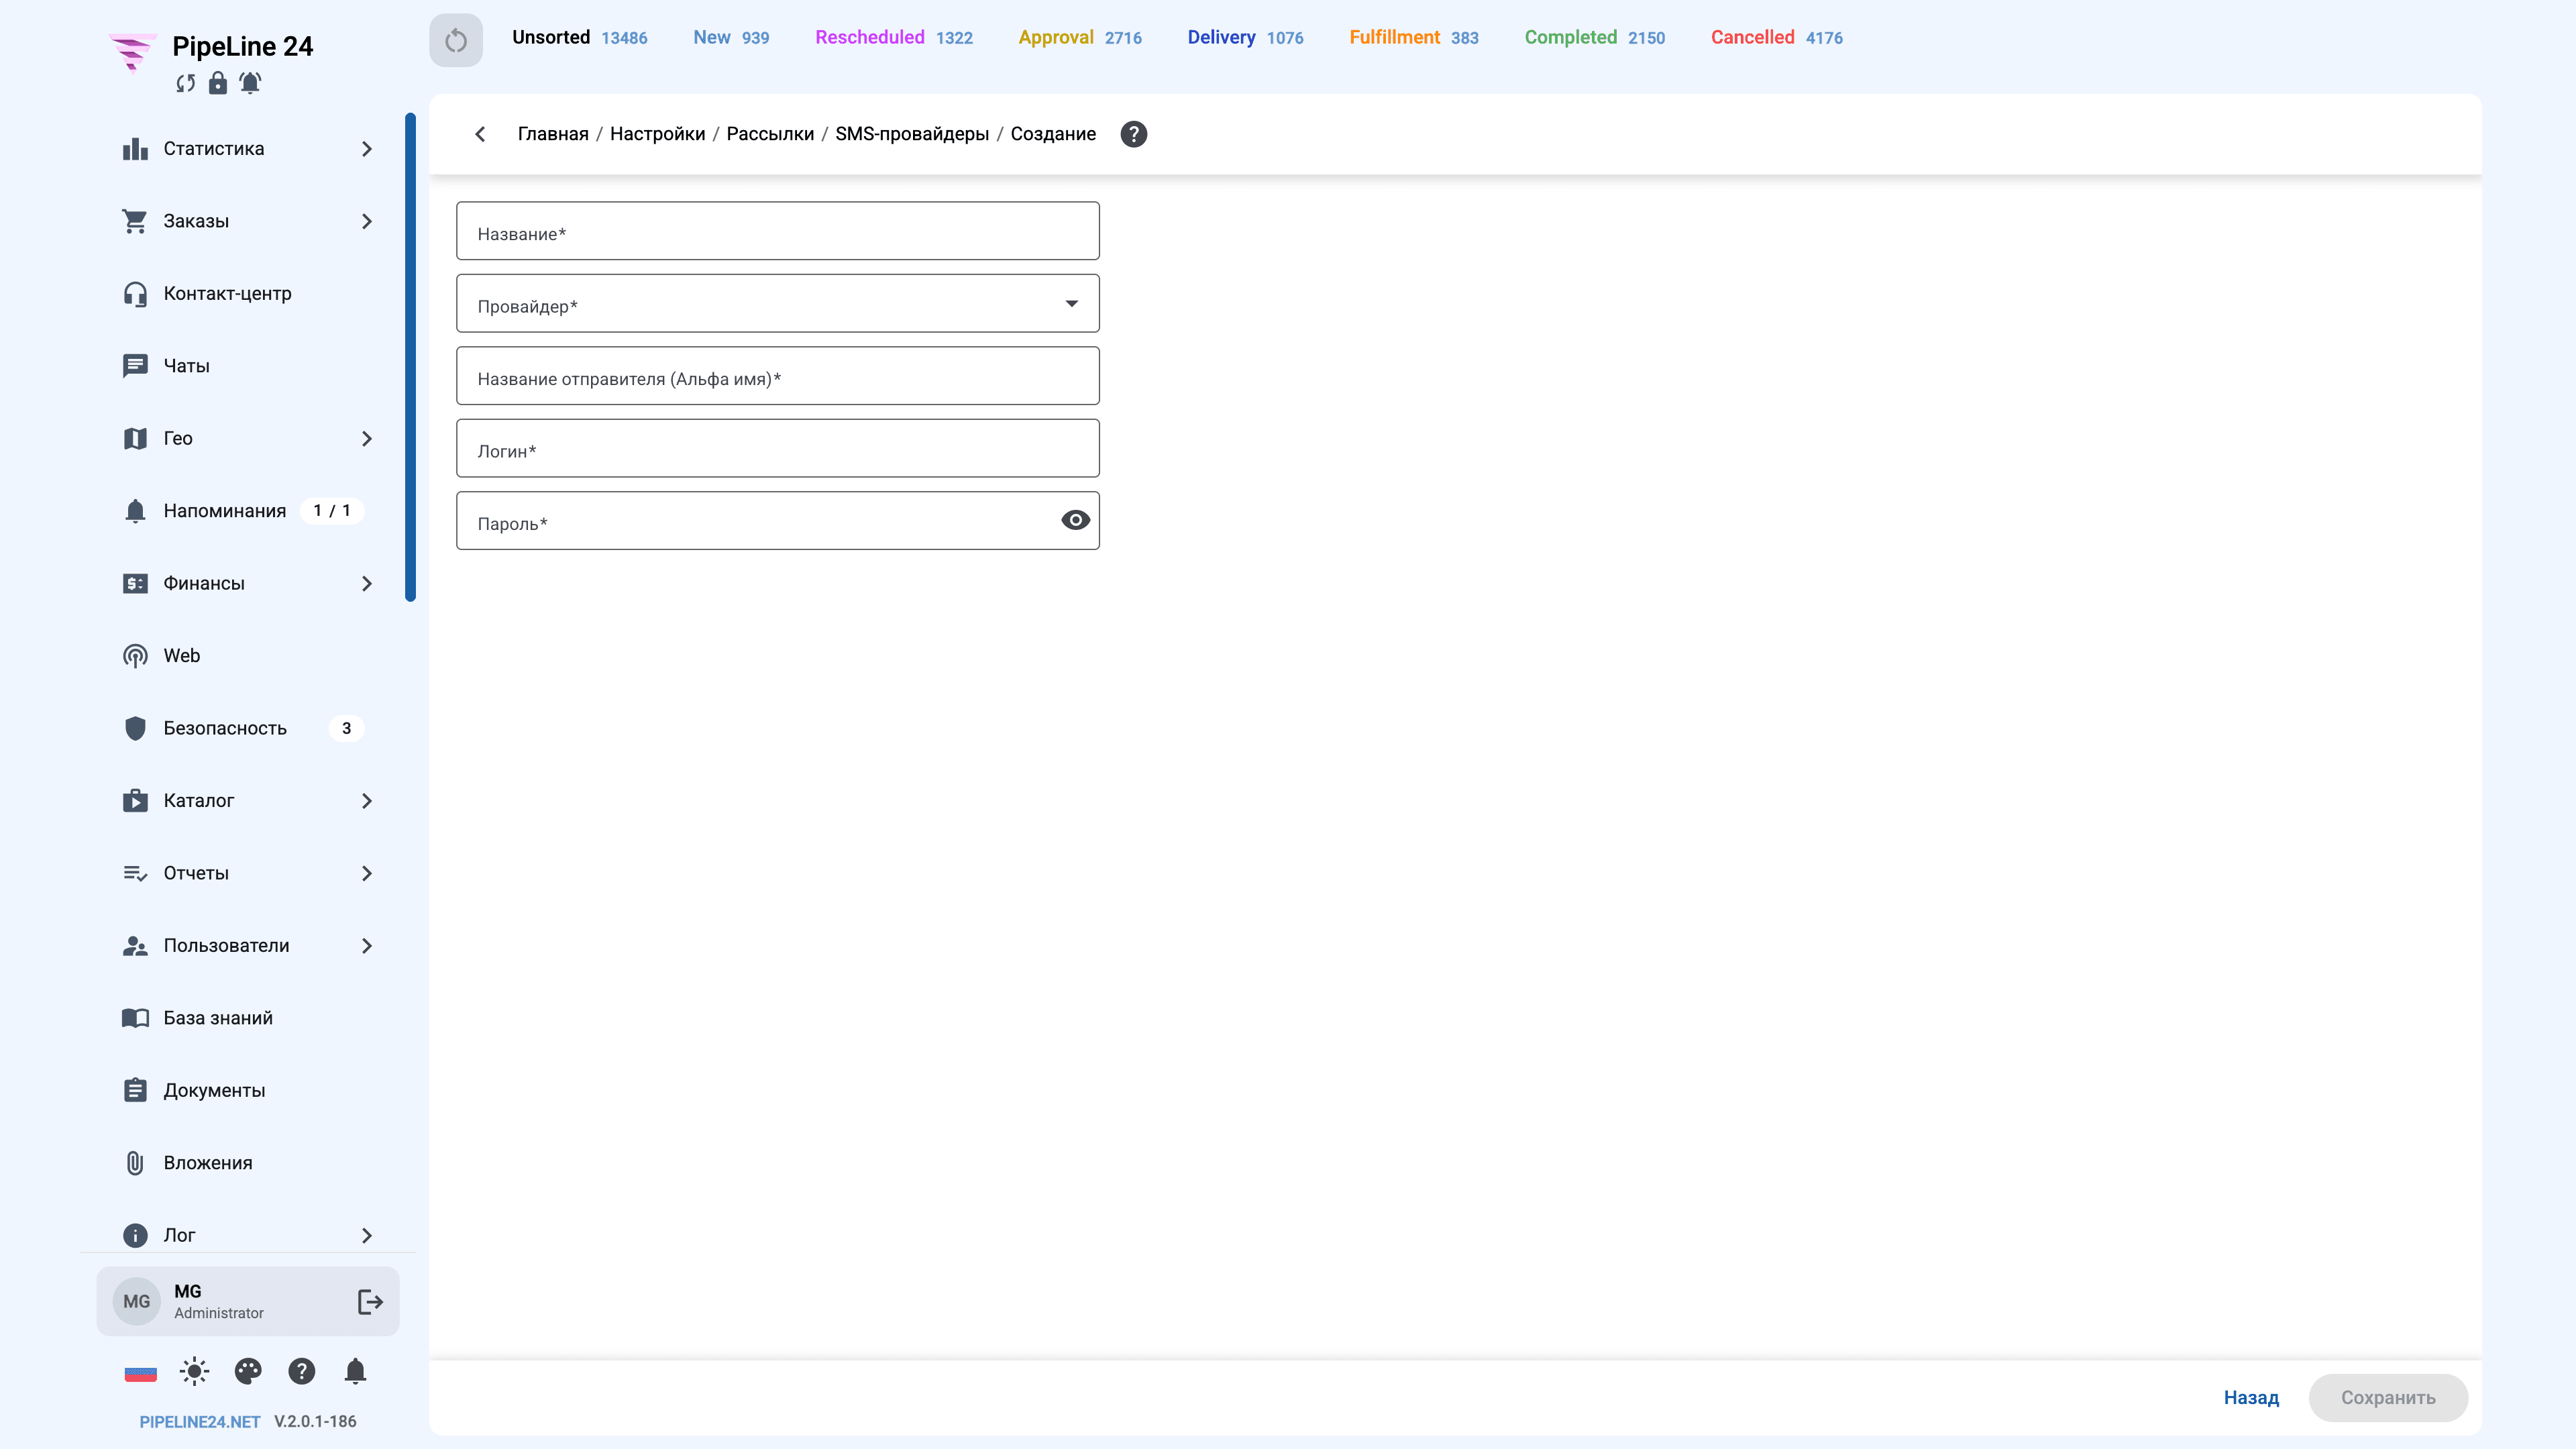Click the alarm bell icon under logo
The width and height of the screenshot is (2576, 1449).
point(250,83)
